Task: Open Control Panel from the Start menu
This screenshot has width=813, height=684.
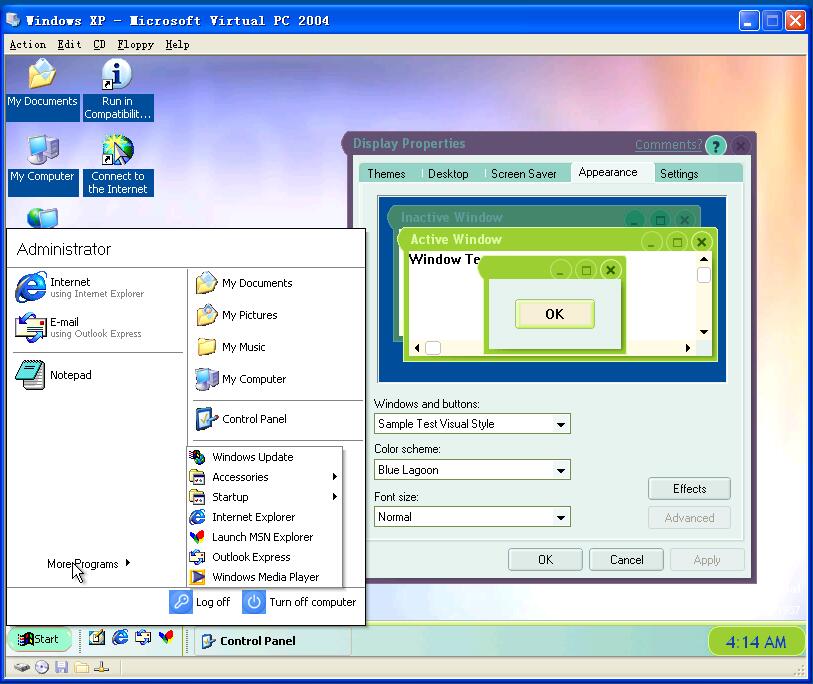Action: tap(241, 419)
